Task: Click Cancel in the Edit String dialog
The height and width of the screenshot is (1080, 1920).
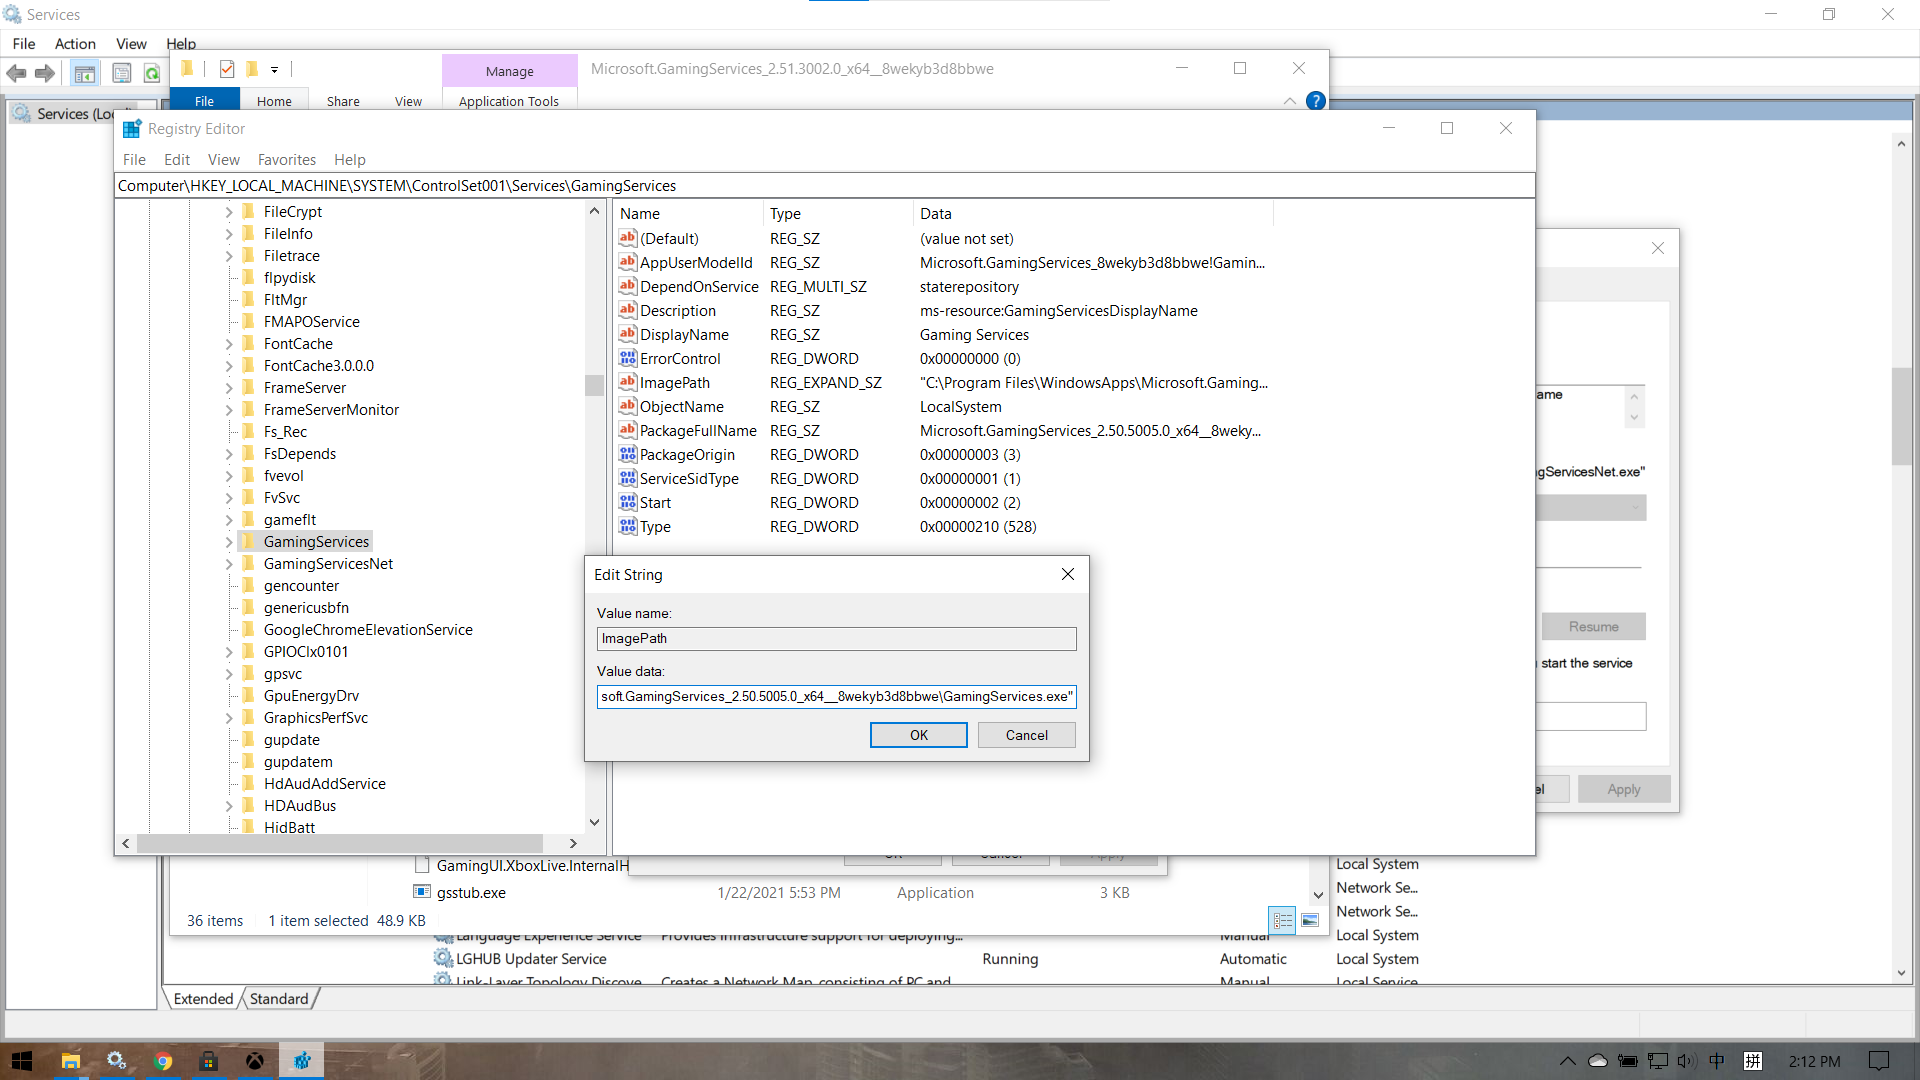Action: pyautogui.click(x=1026, y=735)
